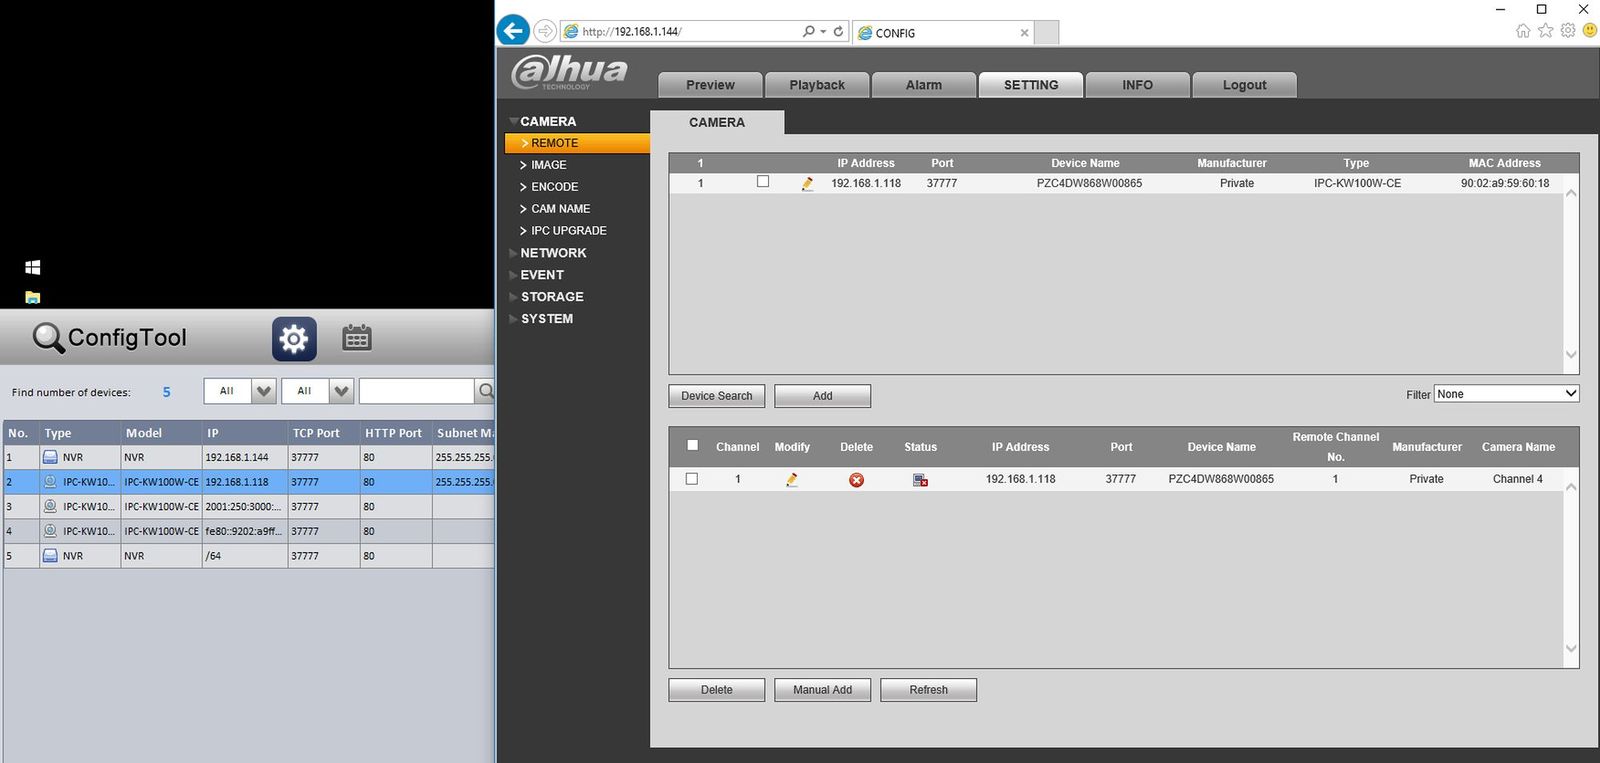Click the status icon for Channel 1

920,480
